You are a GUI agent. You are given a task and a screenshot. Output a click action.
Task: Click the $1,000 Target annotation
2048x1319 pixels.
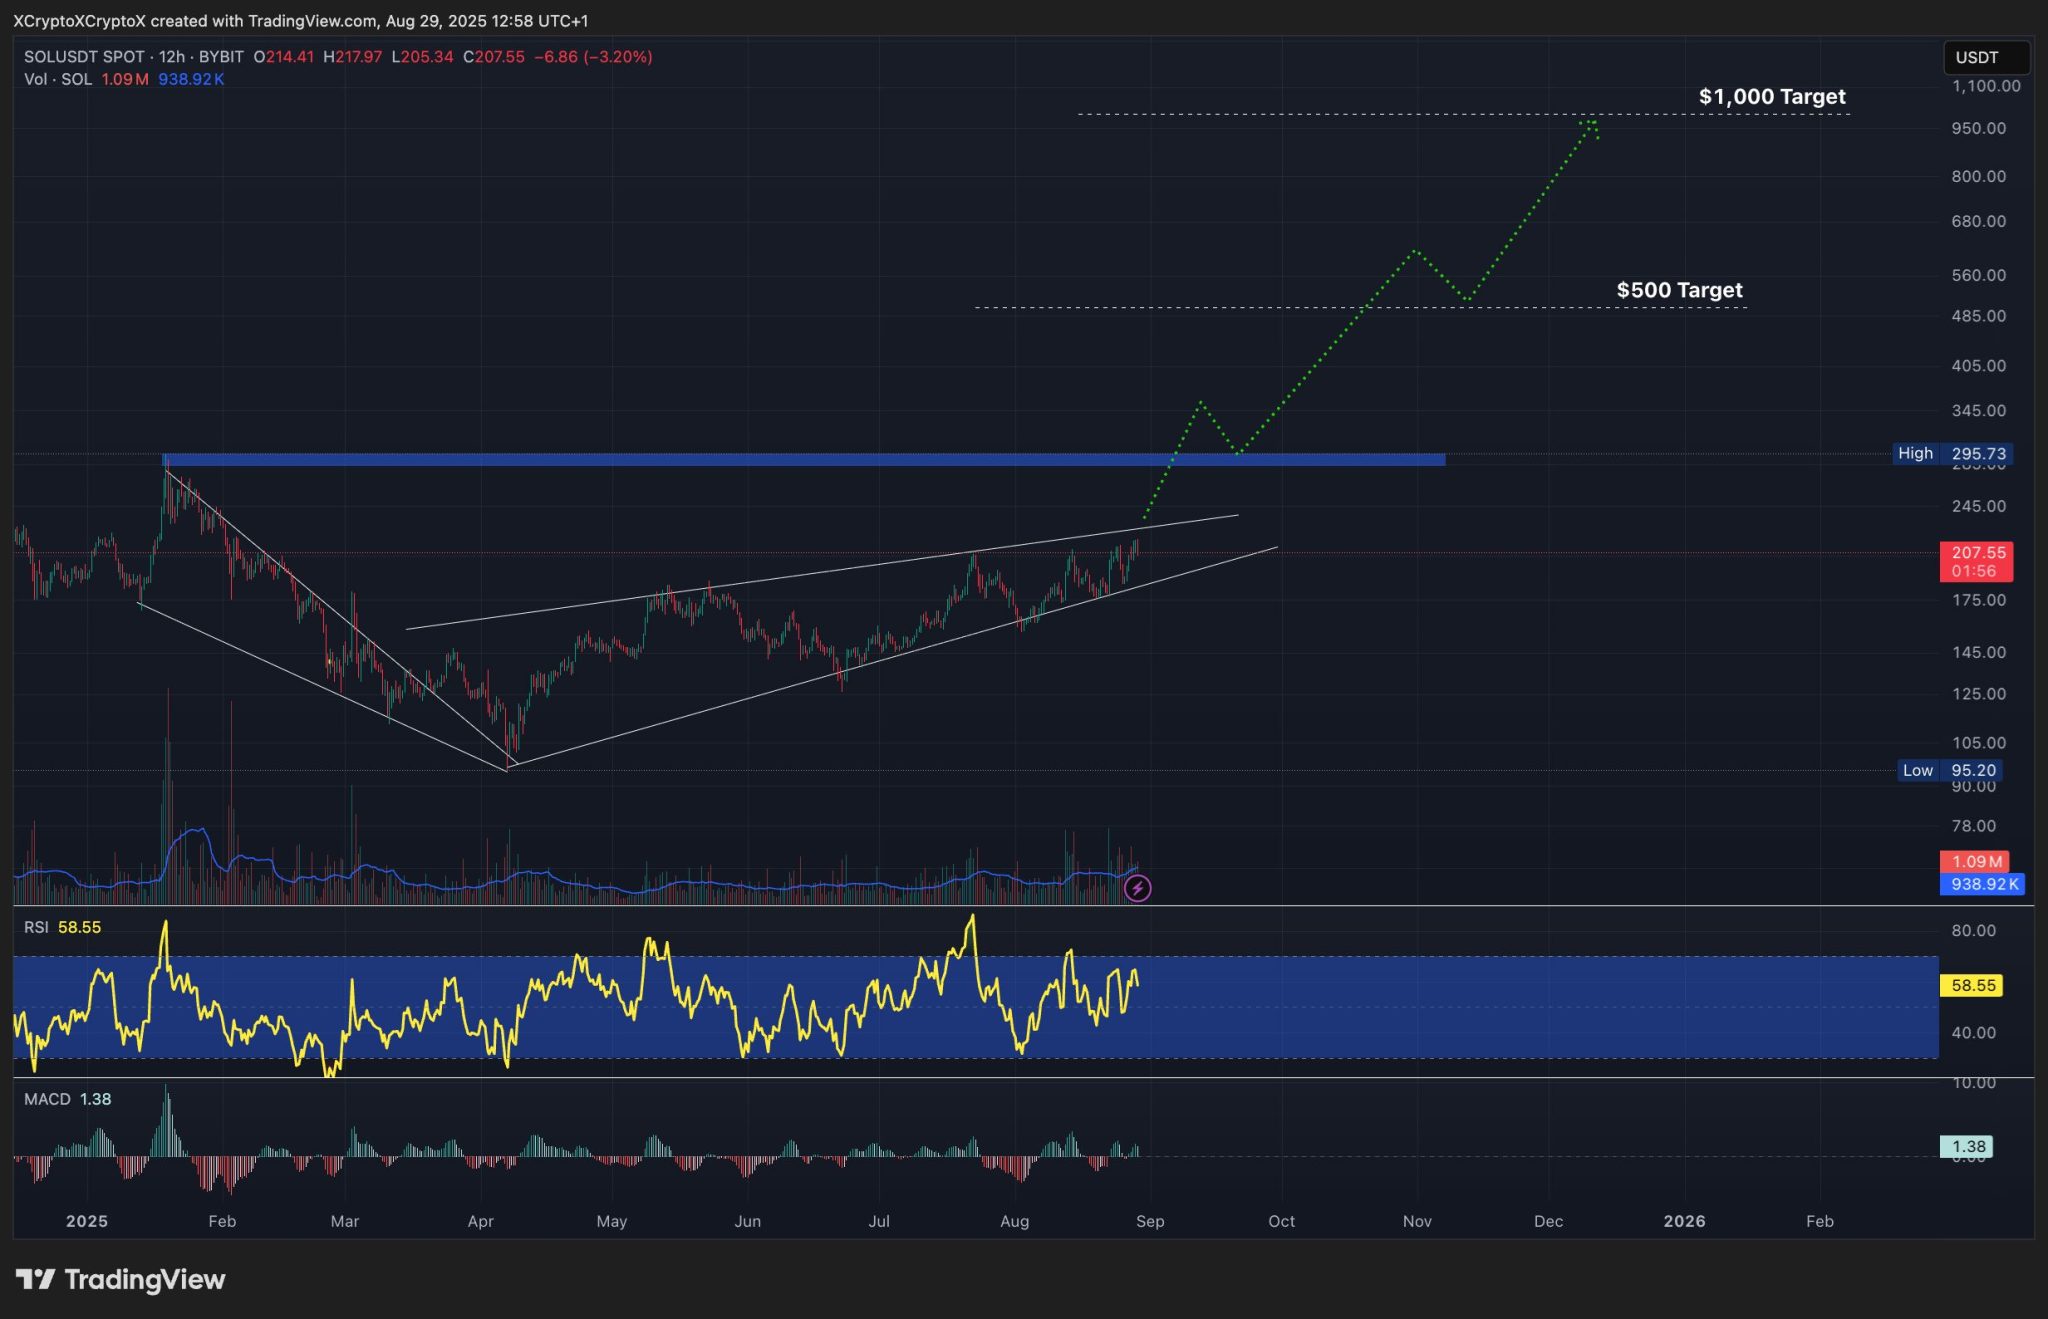coord(1771,97)
